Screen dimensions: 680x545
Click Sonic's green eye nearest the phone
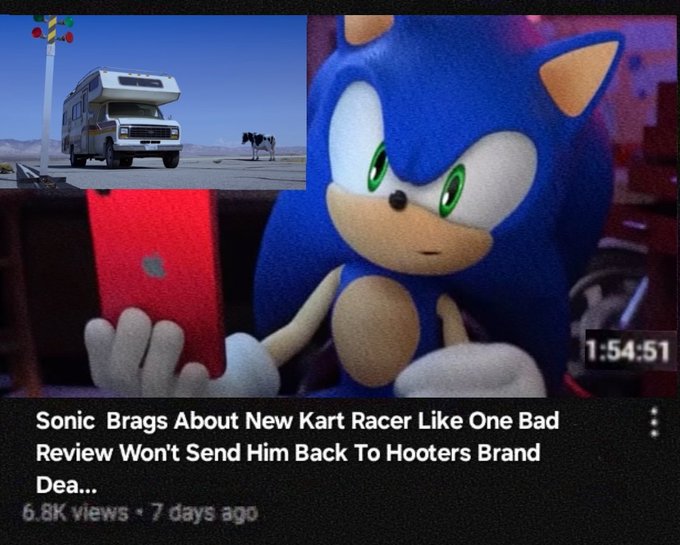(378, 166)
